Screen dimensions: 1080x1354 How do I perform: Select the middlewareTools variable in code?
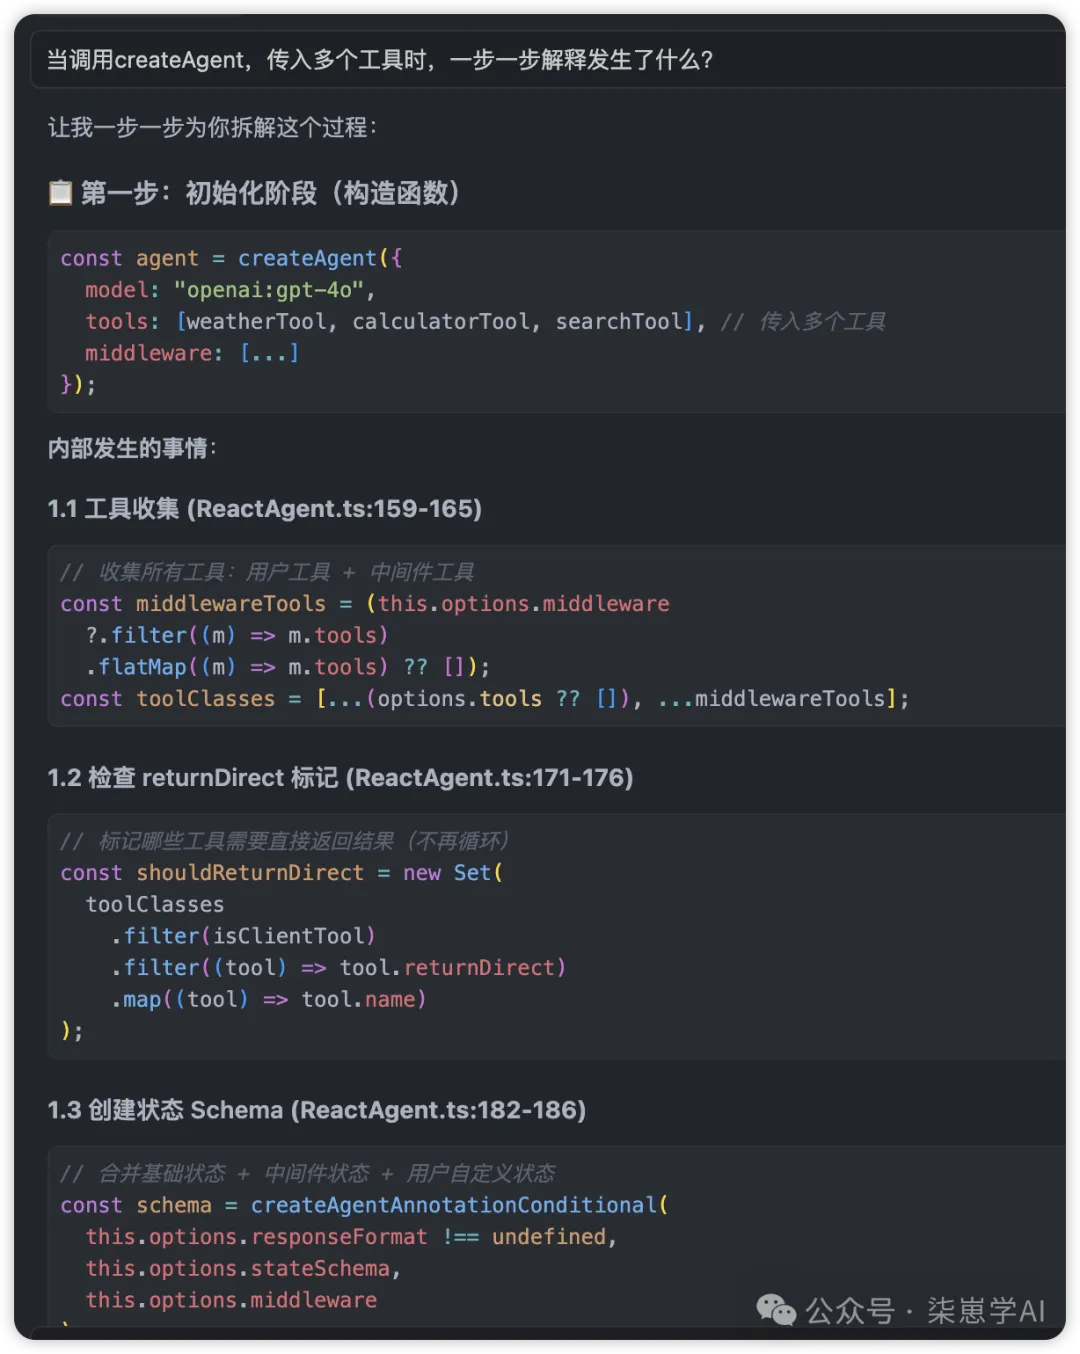(x=230, y=604)
